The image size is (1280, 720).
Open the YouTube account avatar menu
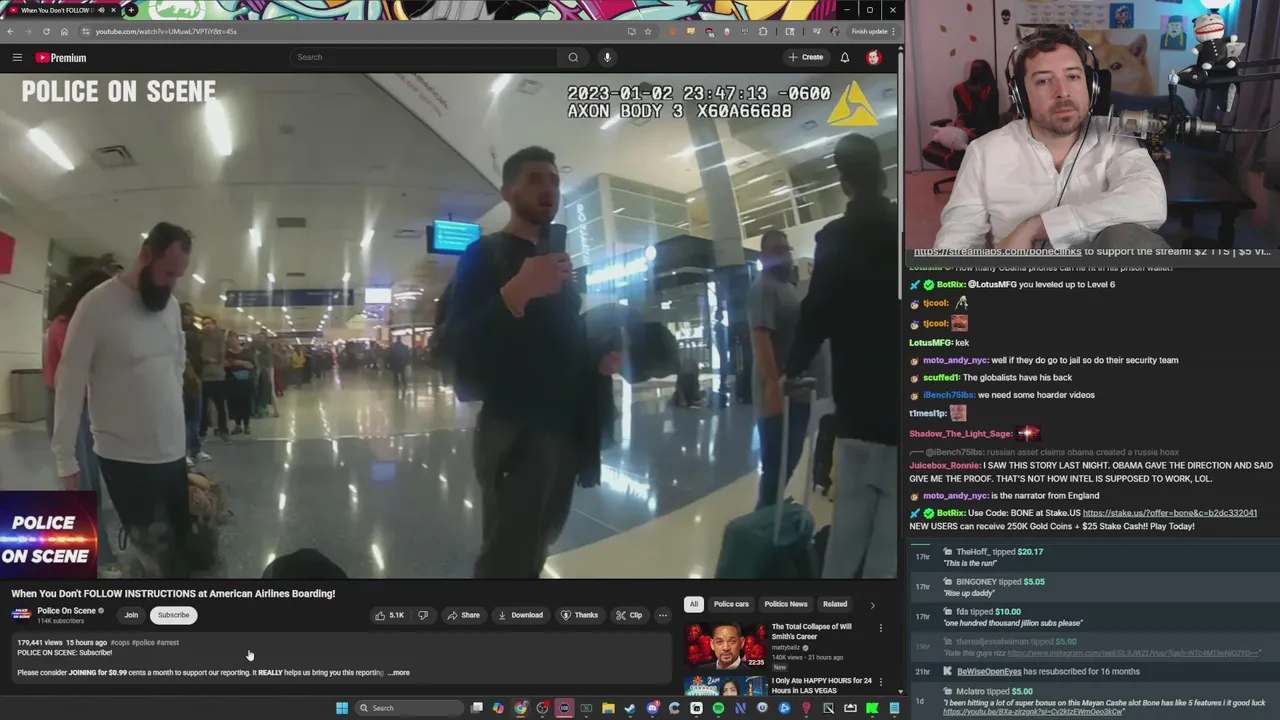[874, 57]
